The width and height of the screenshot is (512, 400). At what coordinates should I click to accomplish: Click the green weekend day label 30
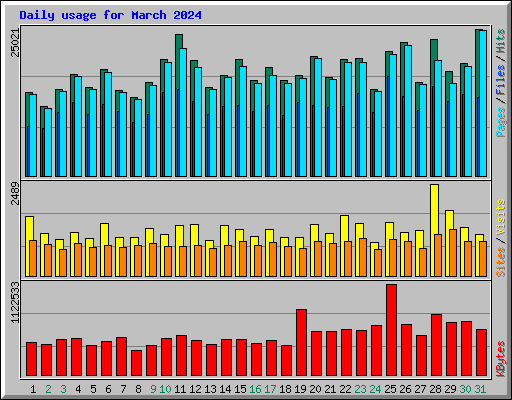(465, 389)
